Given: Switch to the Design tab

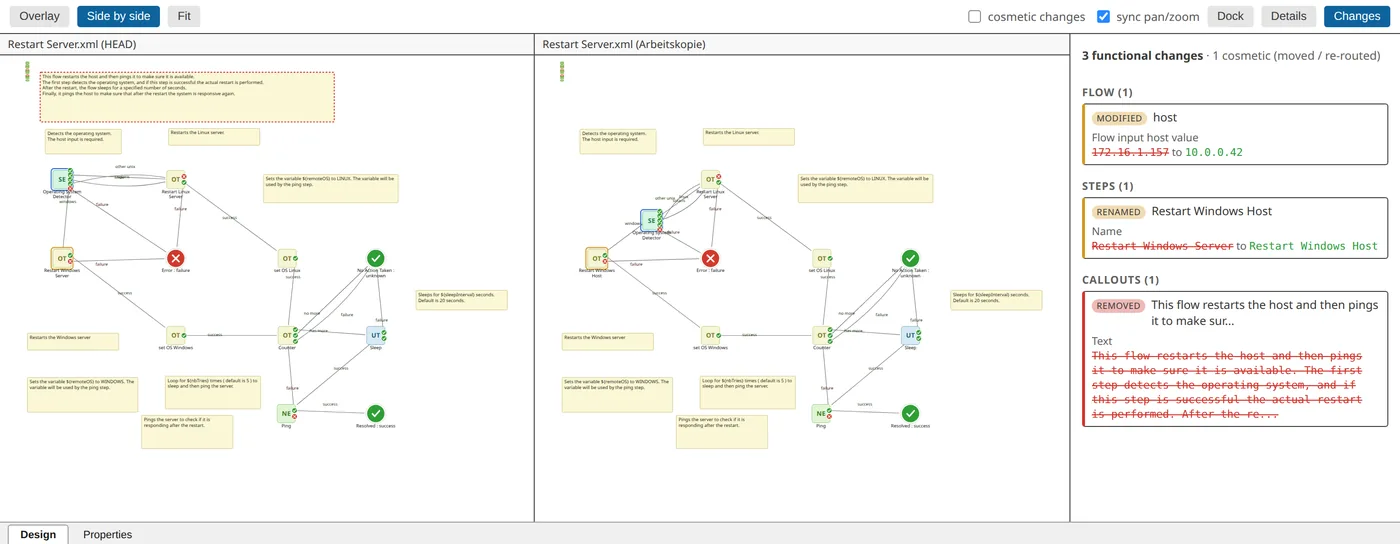Looking at the screenshot, I should tap(38, 534).
